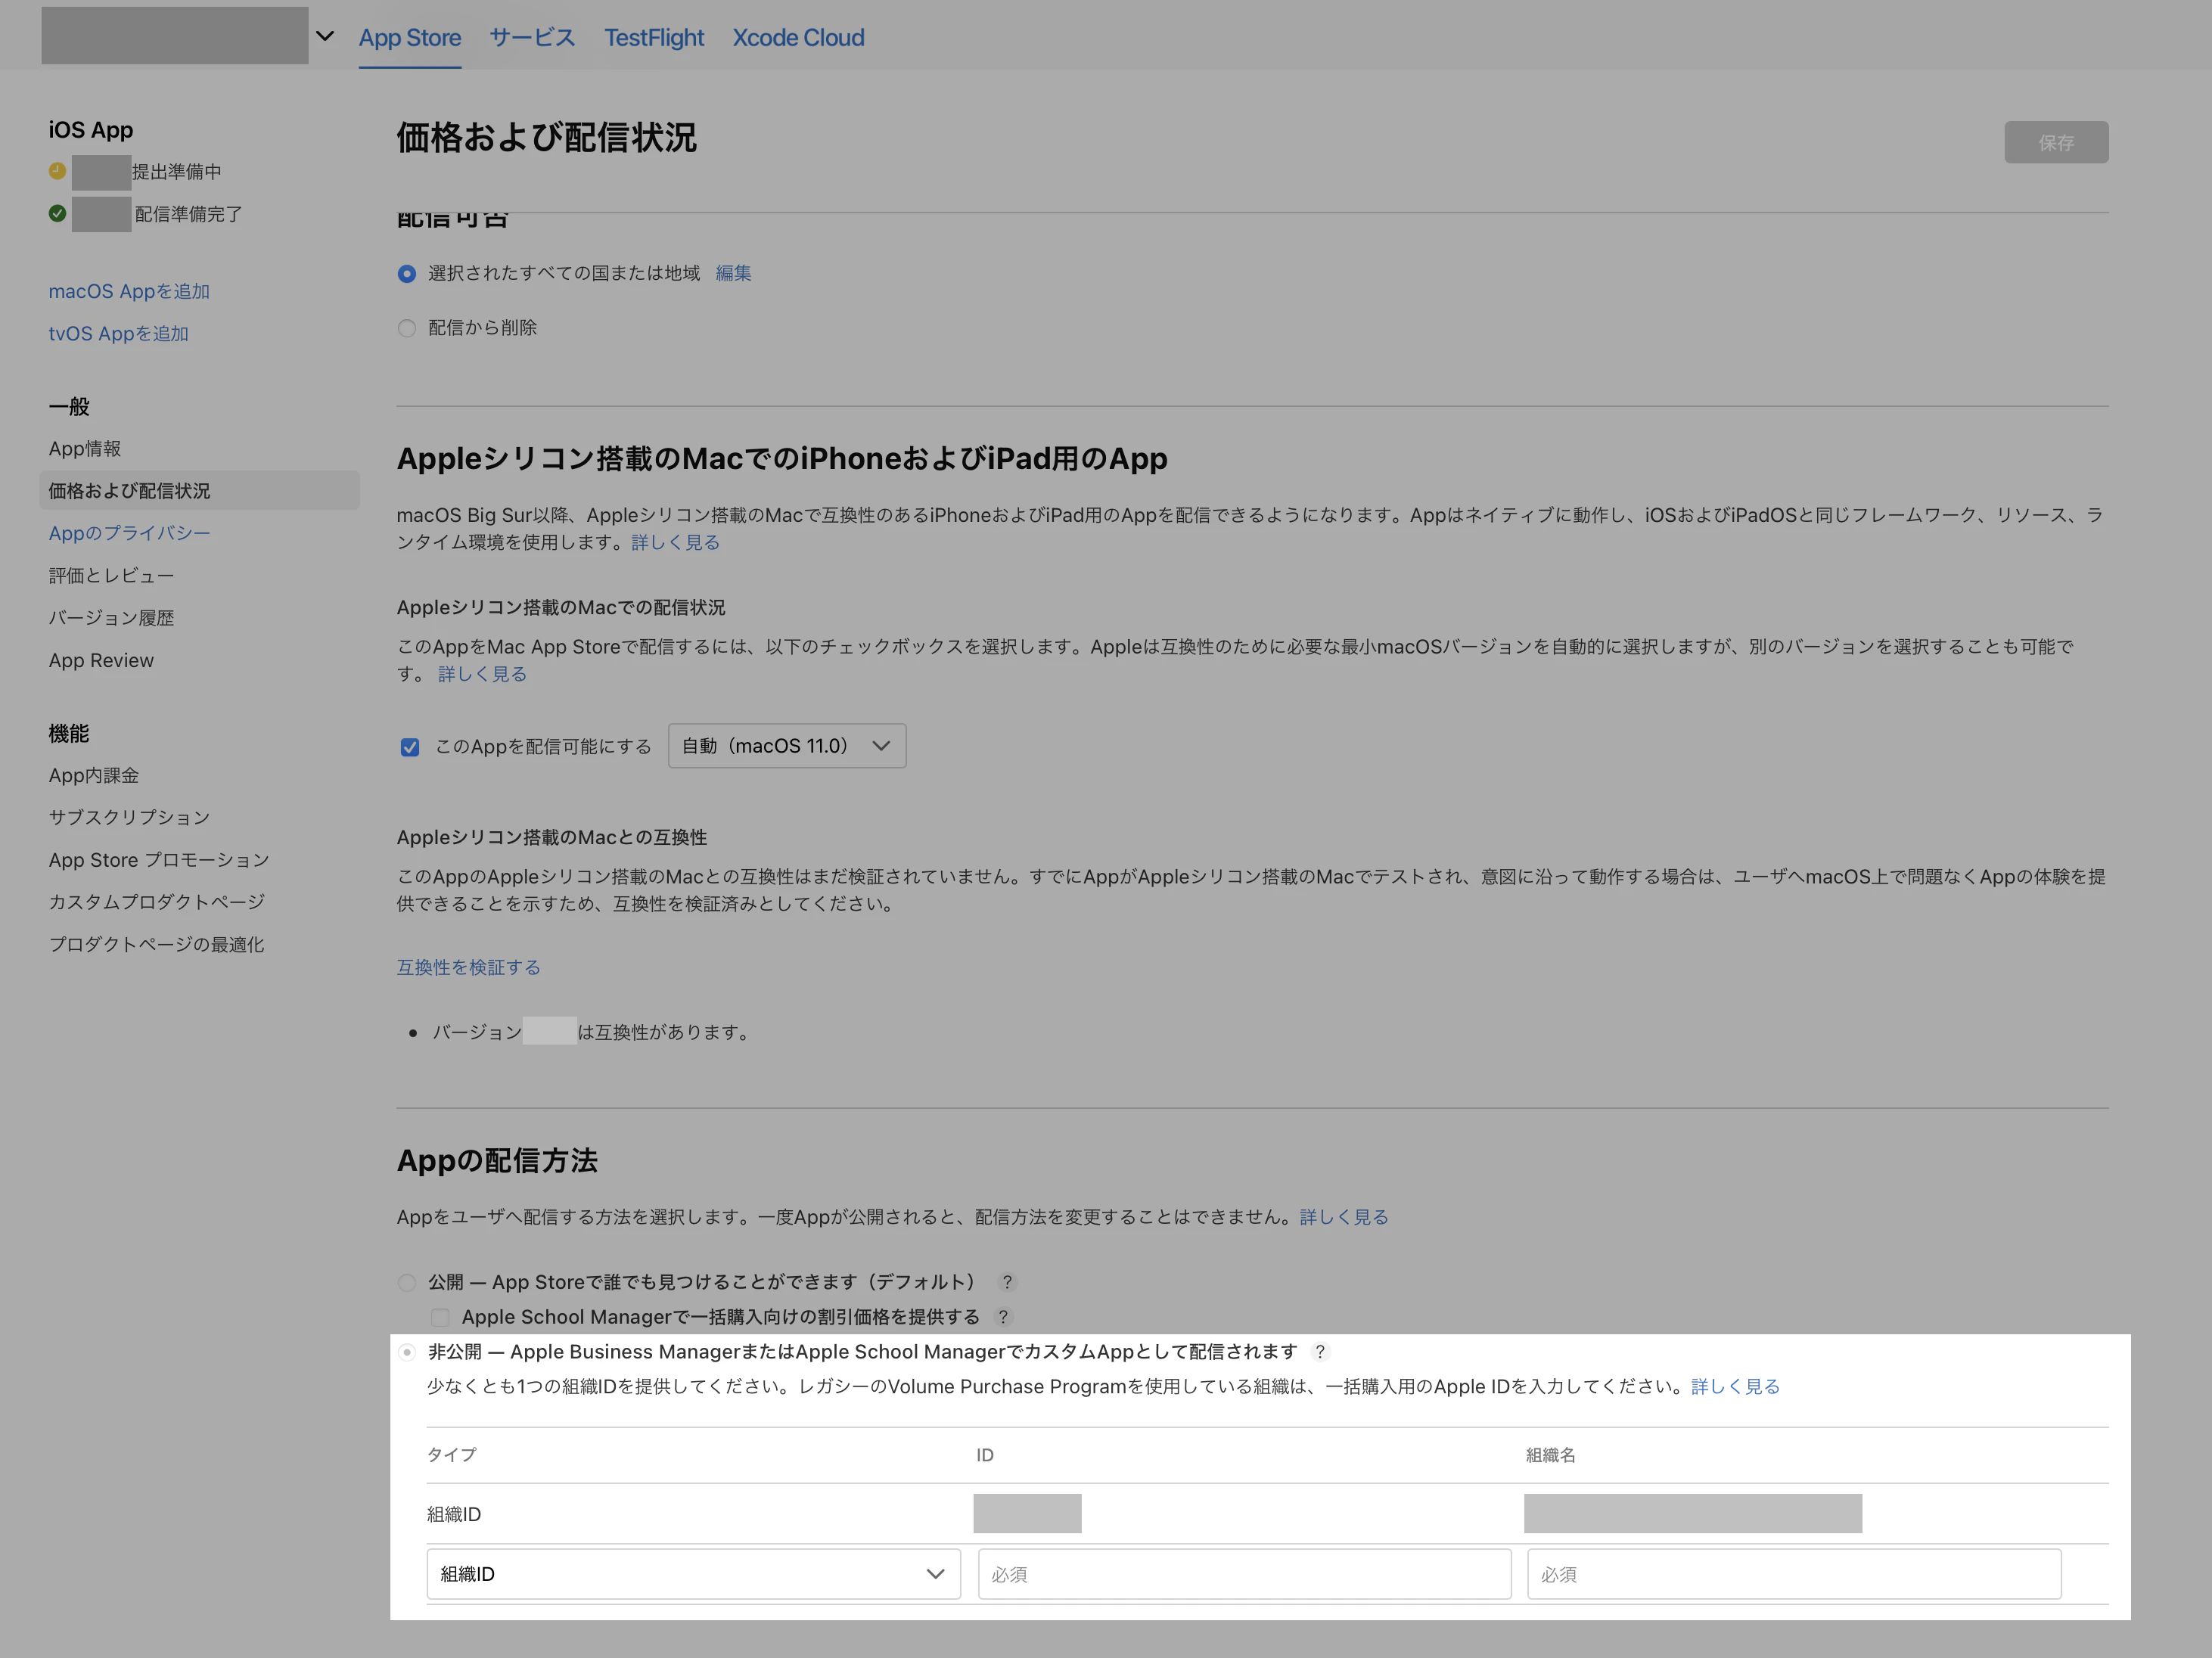Select 価格および配信状況 in the sidebar
This screenshot has width=2212, height=1658.
(199, 491)
